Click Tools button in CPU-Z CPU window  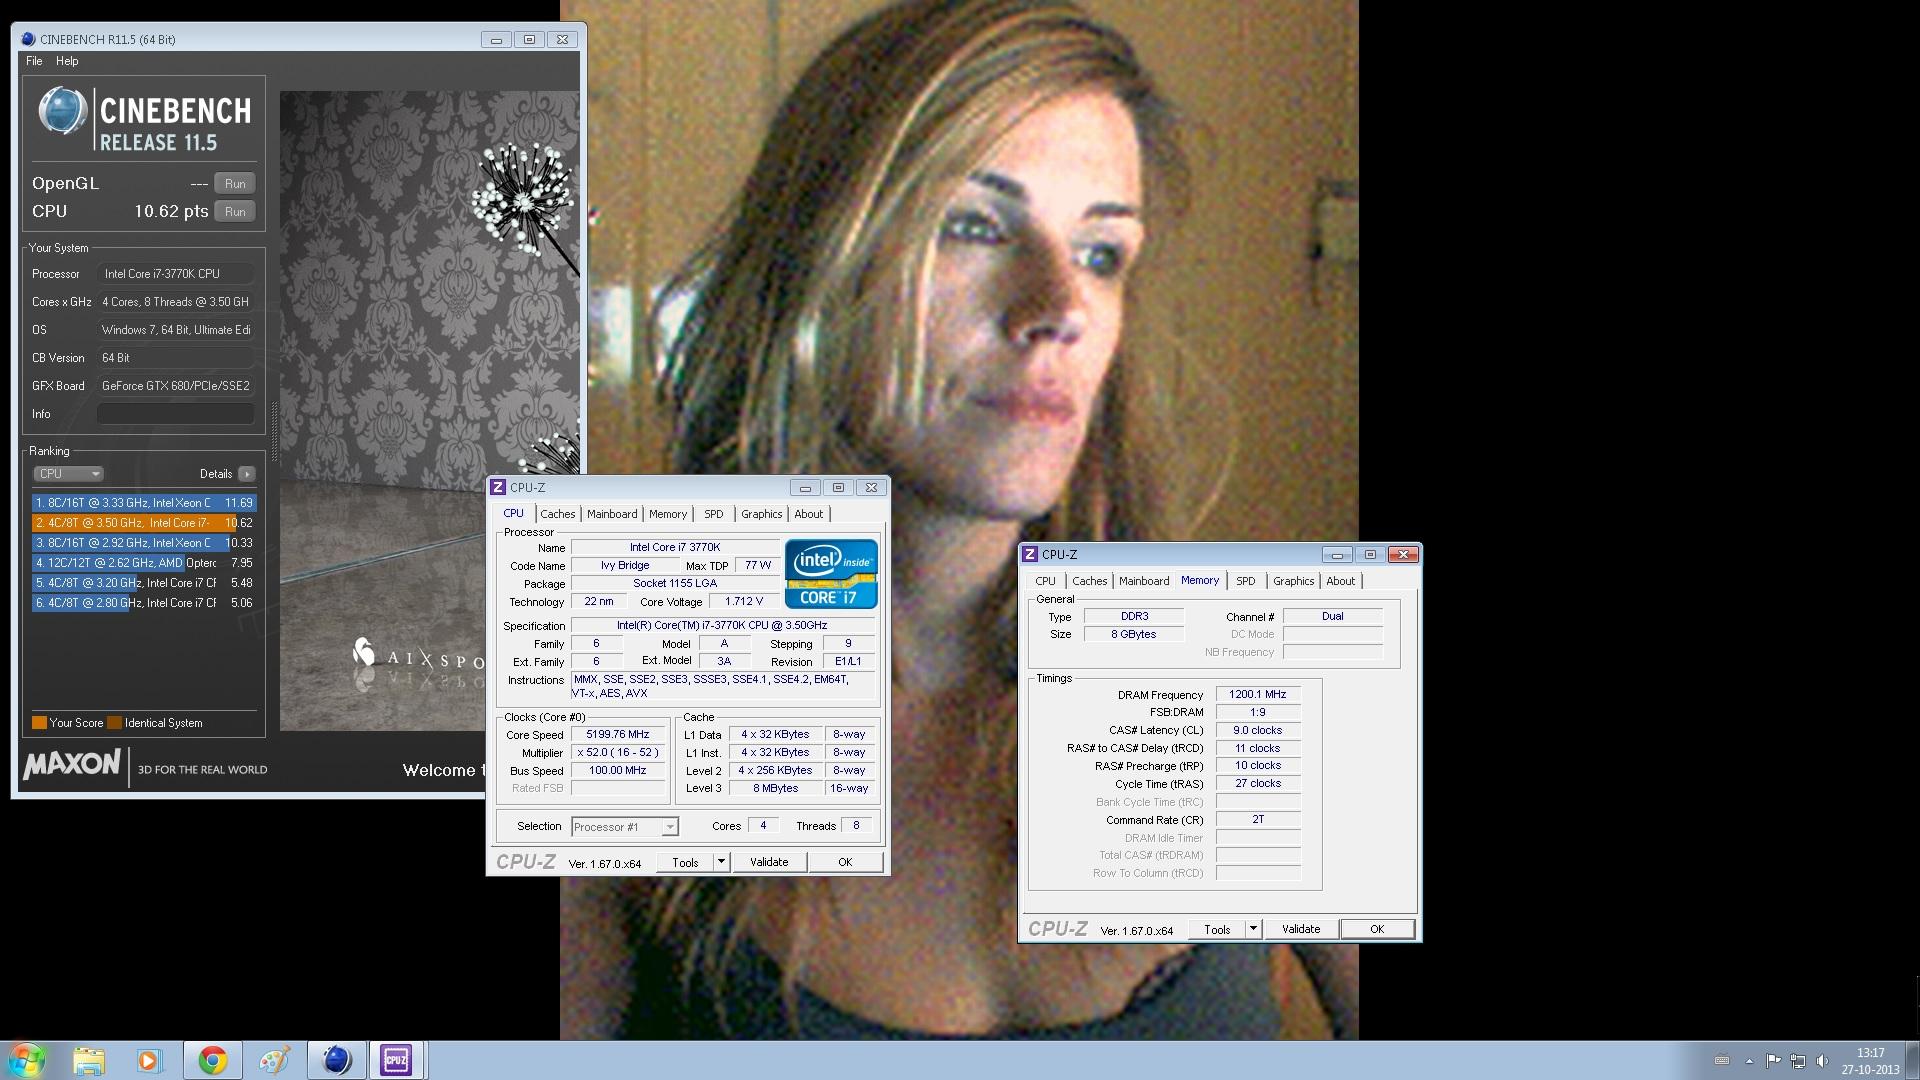pos(685,862)
